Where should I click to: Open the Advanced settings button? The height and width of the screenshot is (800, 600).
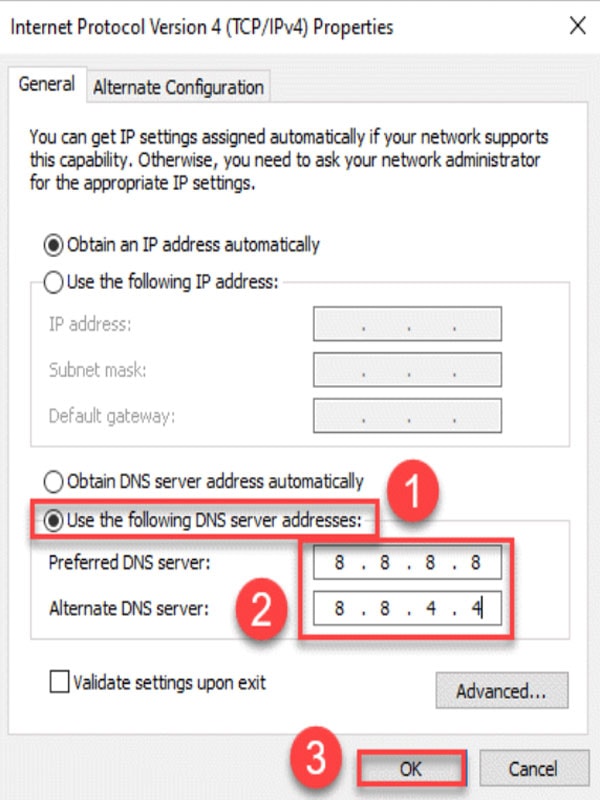(x=502, y=691)
